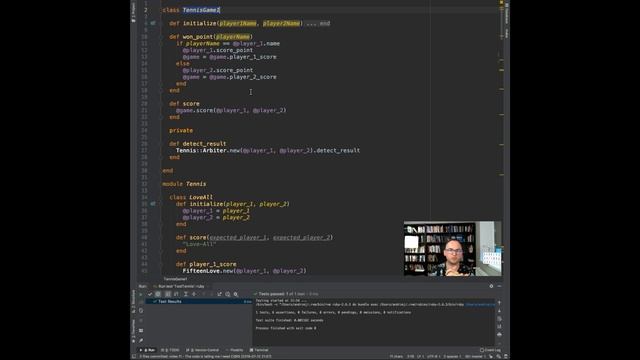Open test runner settings gear
The height and width of the screenshot is (360, 640).
(x=236, y=294)
